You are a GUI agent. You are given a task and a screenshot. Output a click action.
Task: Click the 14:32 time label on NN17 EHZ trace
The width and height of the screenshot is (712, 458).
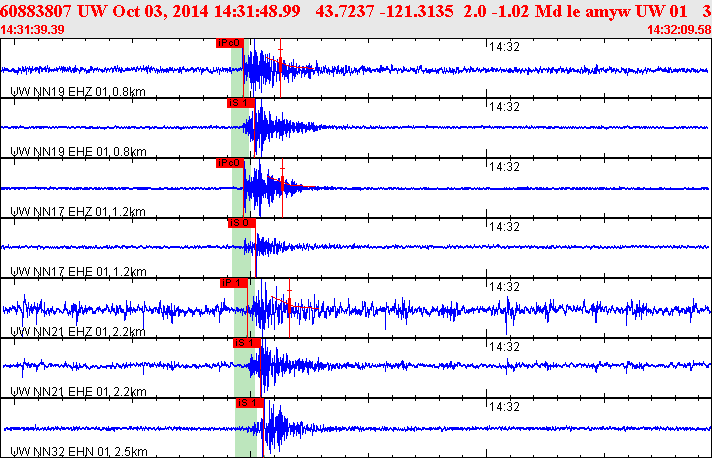tap(504, 167)
